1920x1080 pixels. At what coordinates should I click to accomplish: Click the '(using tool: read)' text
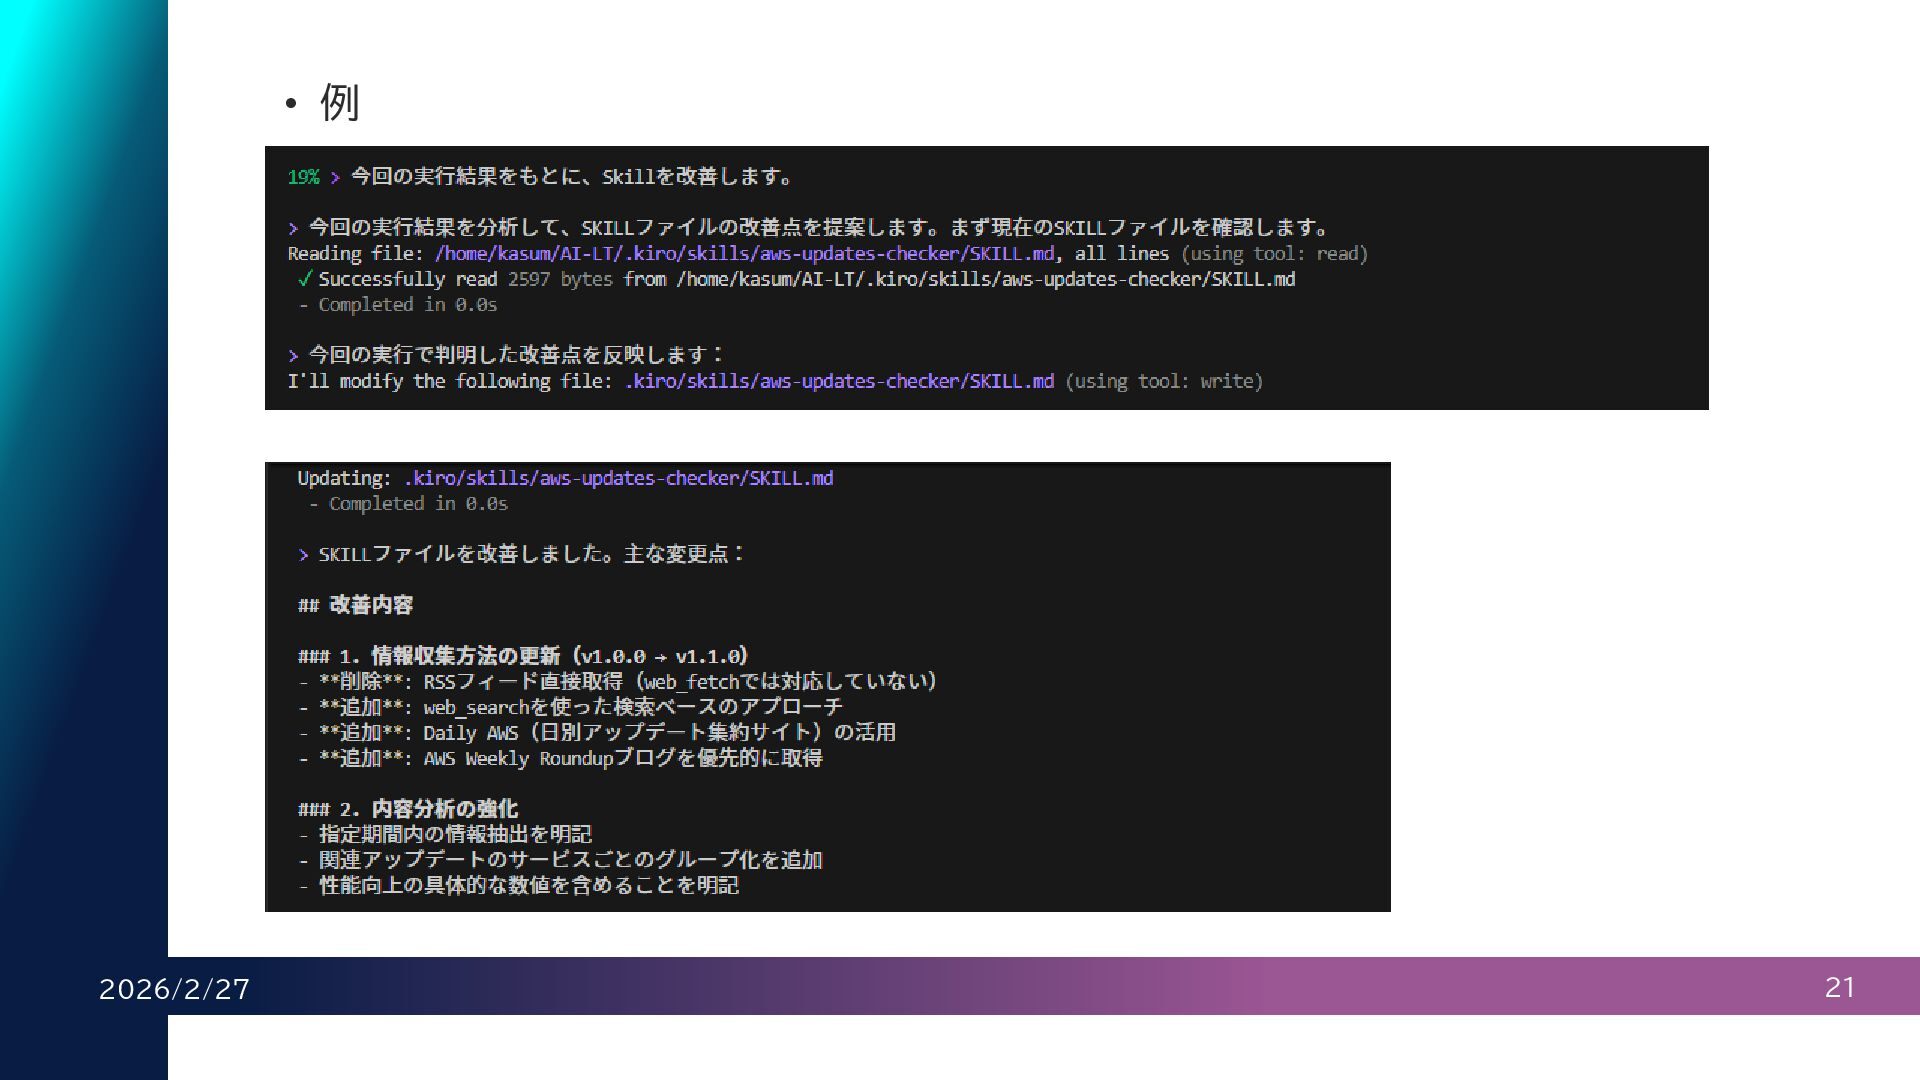click(1273, 254)
